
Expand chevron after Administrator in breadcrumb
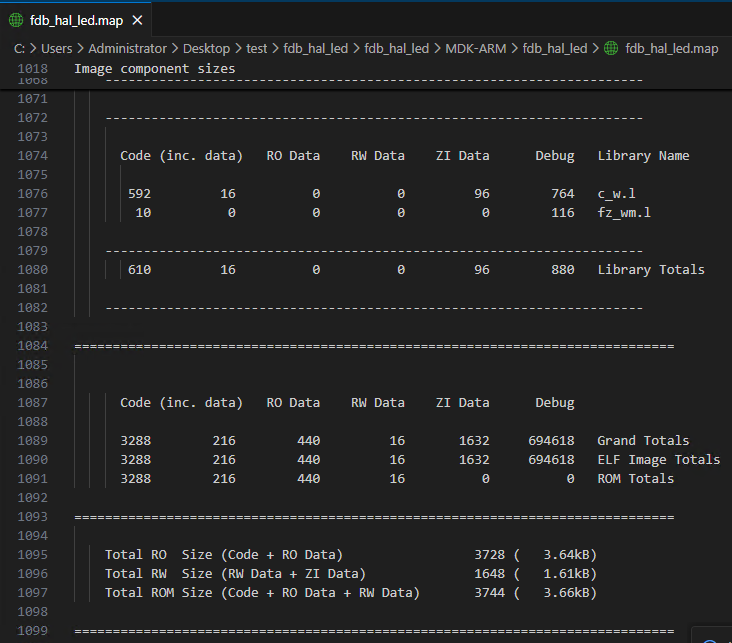point(175,49)
